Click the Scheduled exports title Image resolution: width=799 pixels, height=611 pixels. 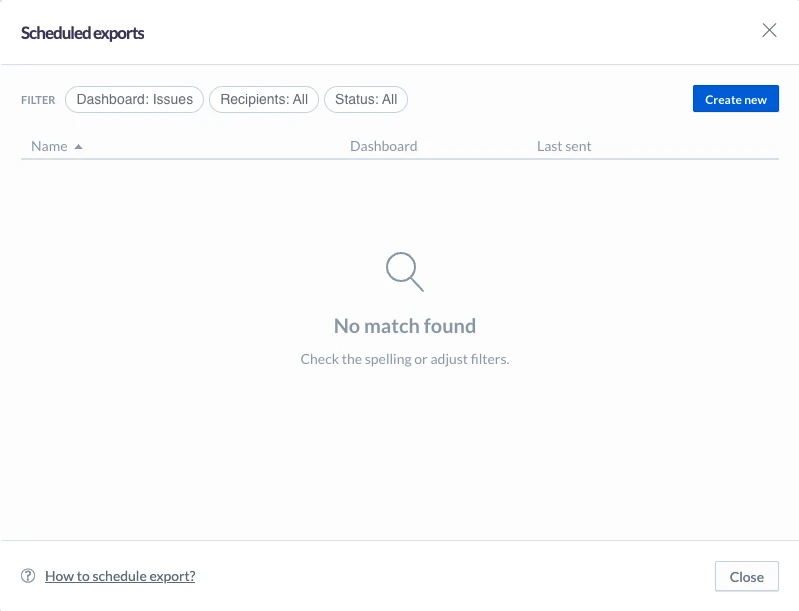[x=83, y=33]
